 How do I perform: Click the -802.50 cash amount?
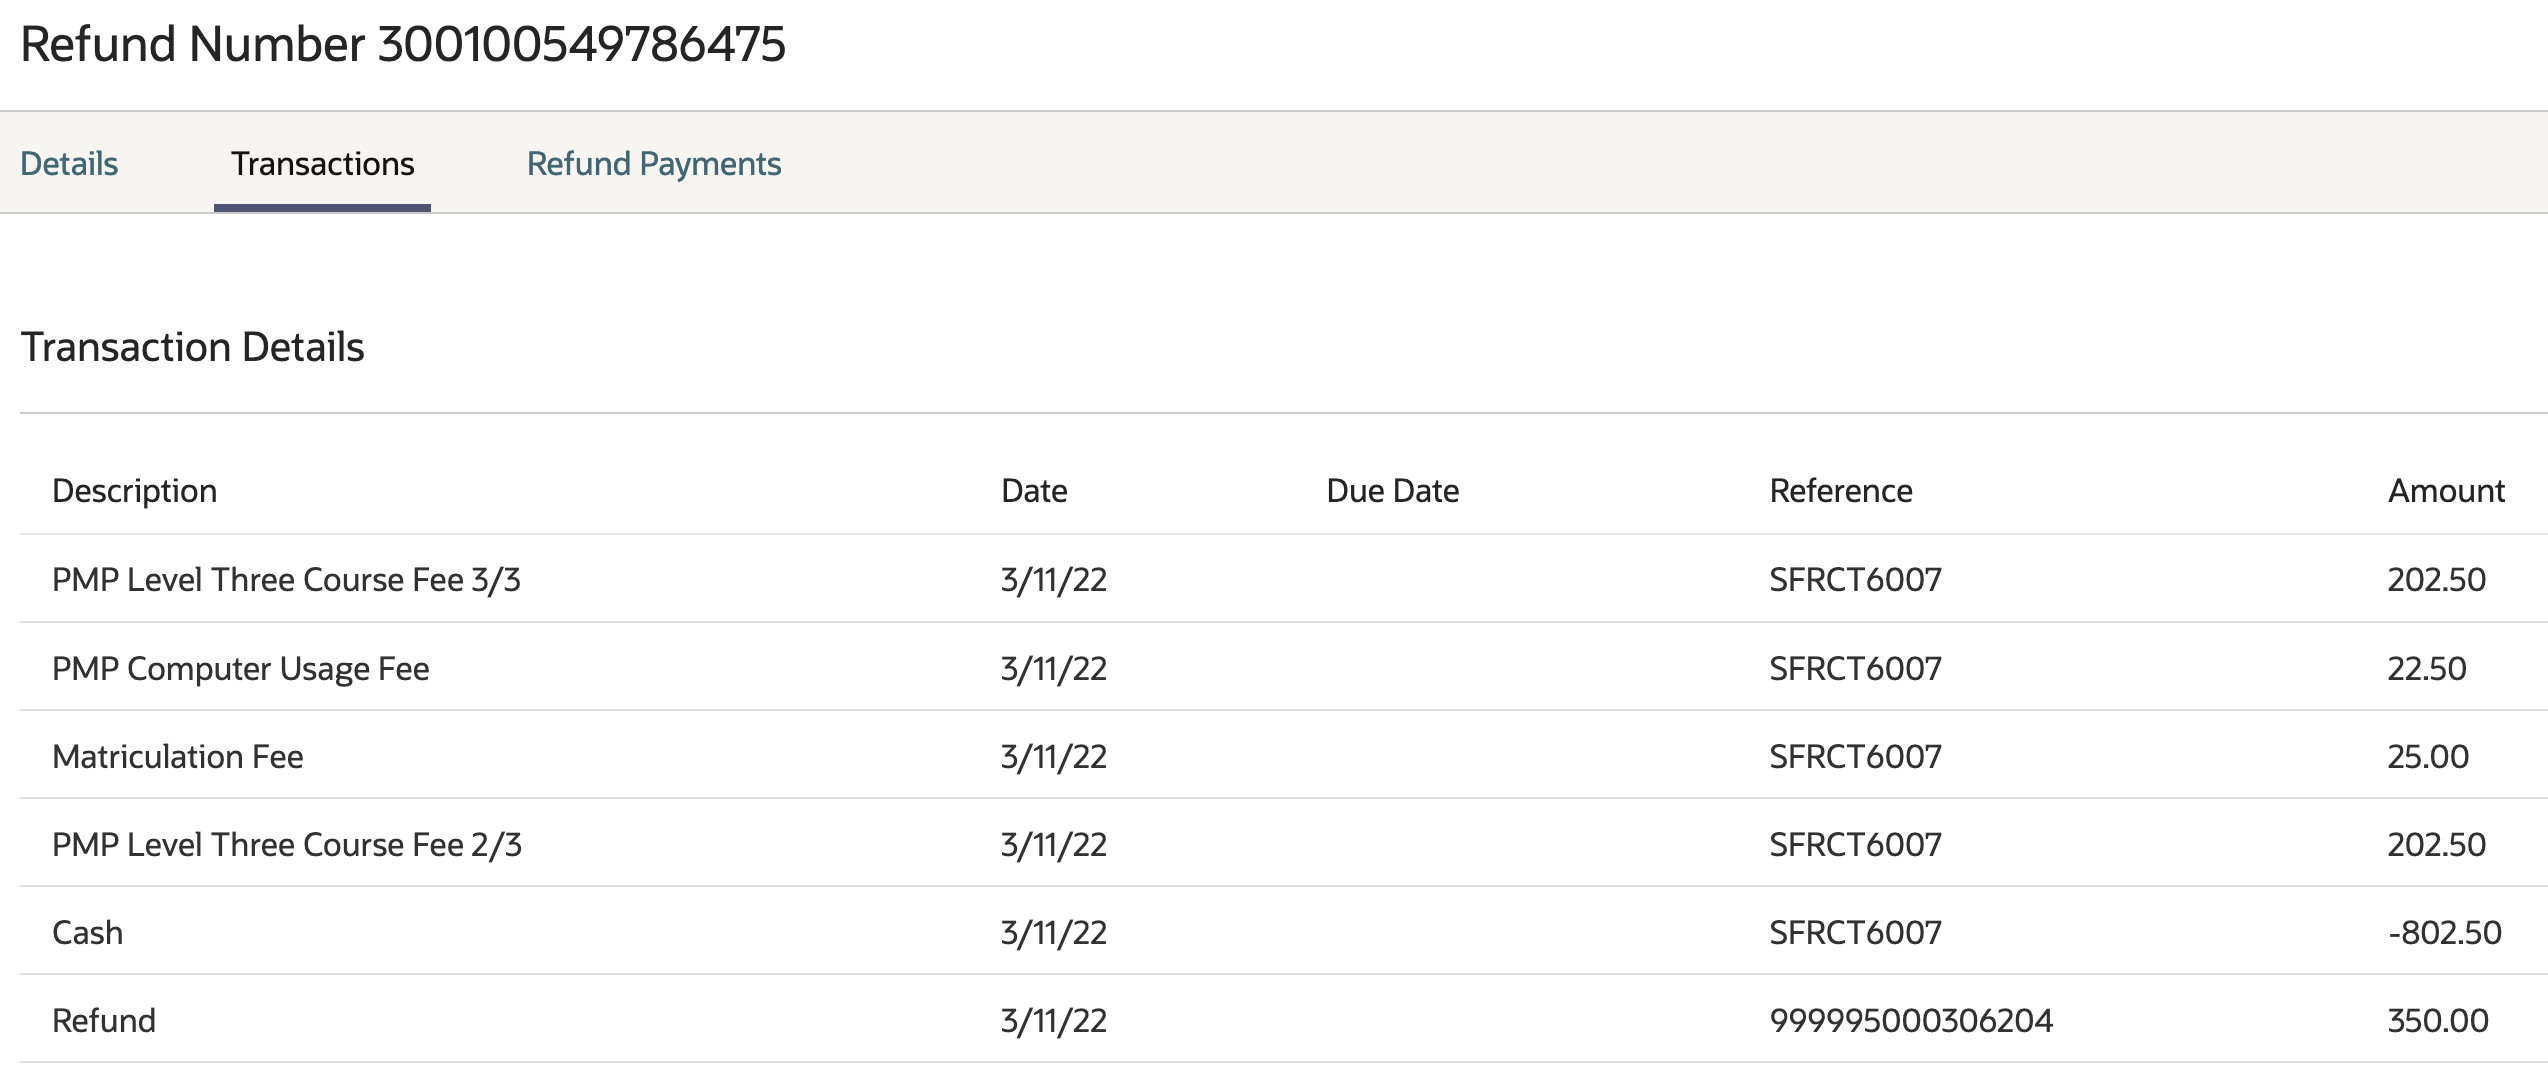2444,933
